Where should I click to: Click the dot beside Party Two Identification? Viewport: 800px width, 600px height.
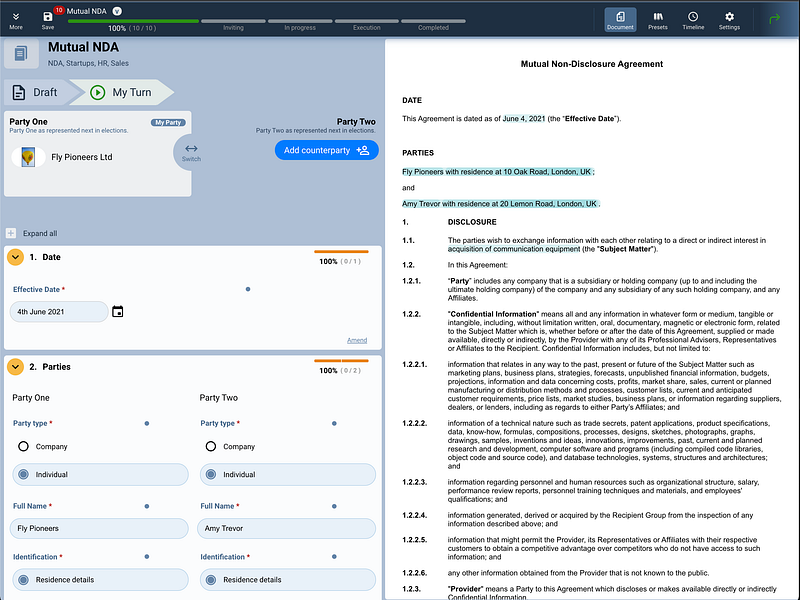(x=334, y=557)
